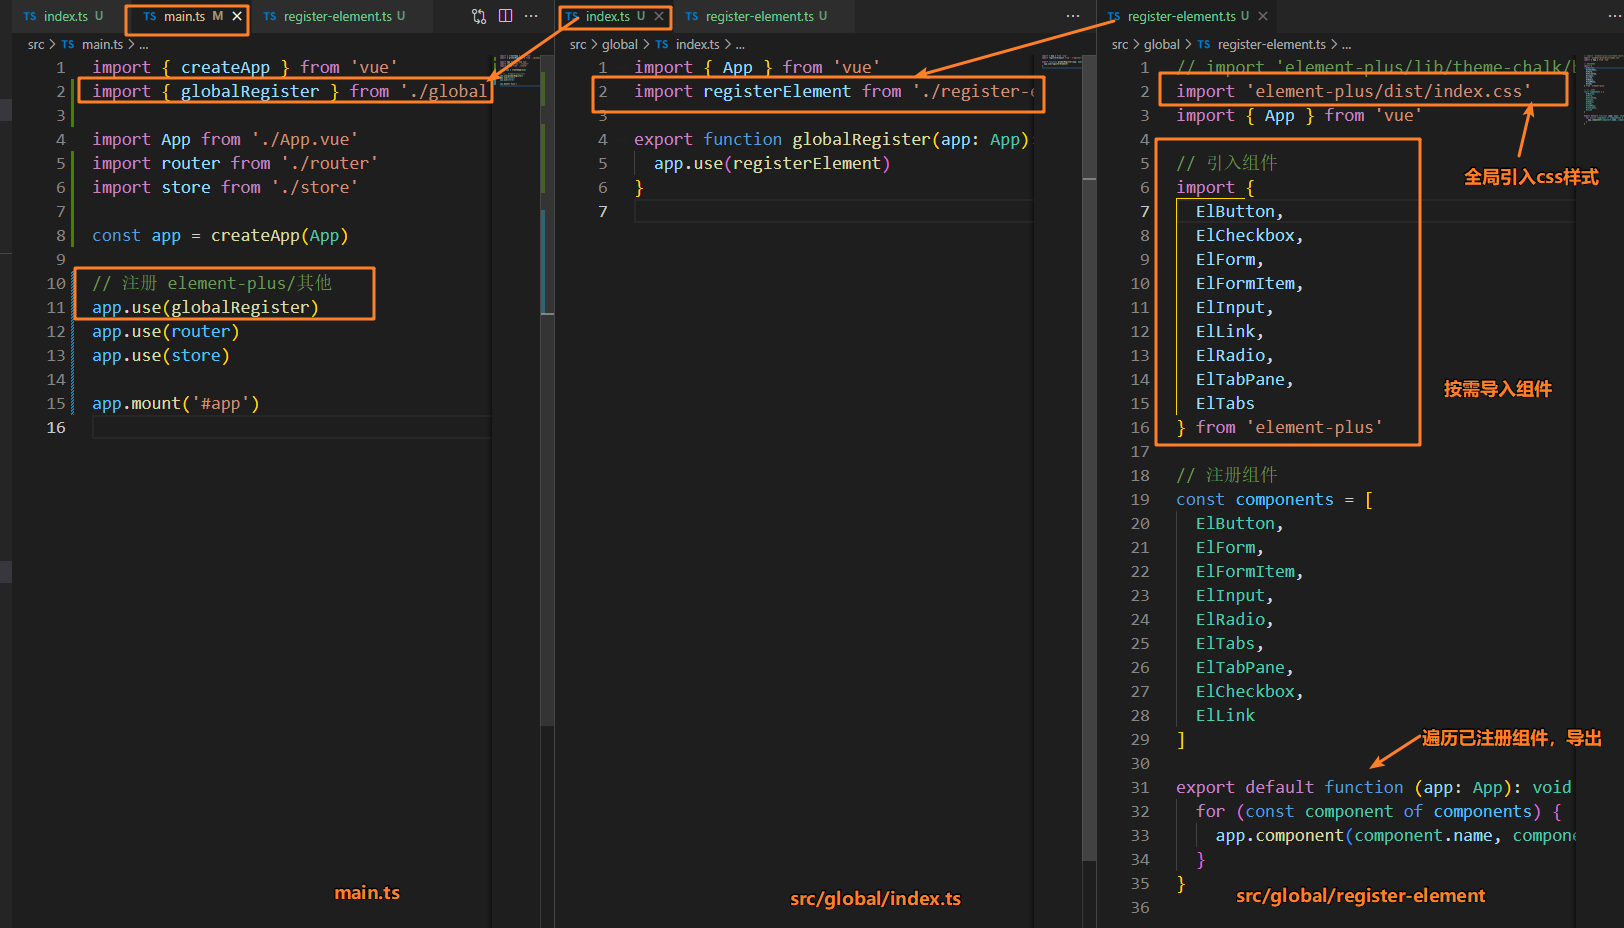Open changes compare icon in left editor toolbar
This screenshot has width=1624, height=928.
pyautogui.click(x=479, y=16)
